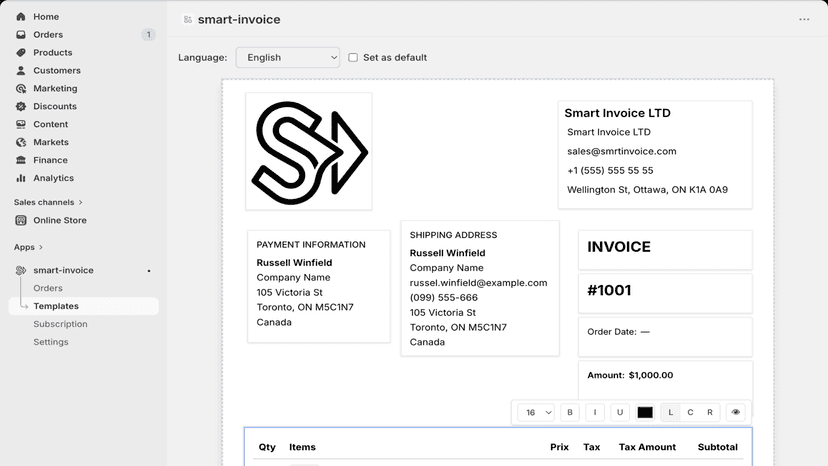Click the Online Store storefront icon

point(21,220)
